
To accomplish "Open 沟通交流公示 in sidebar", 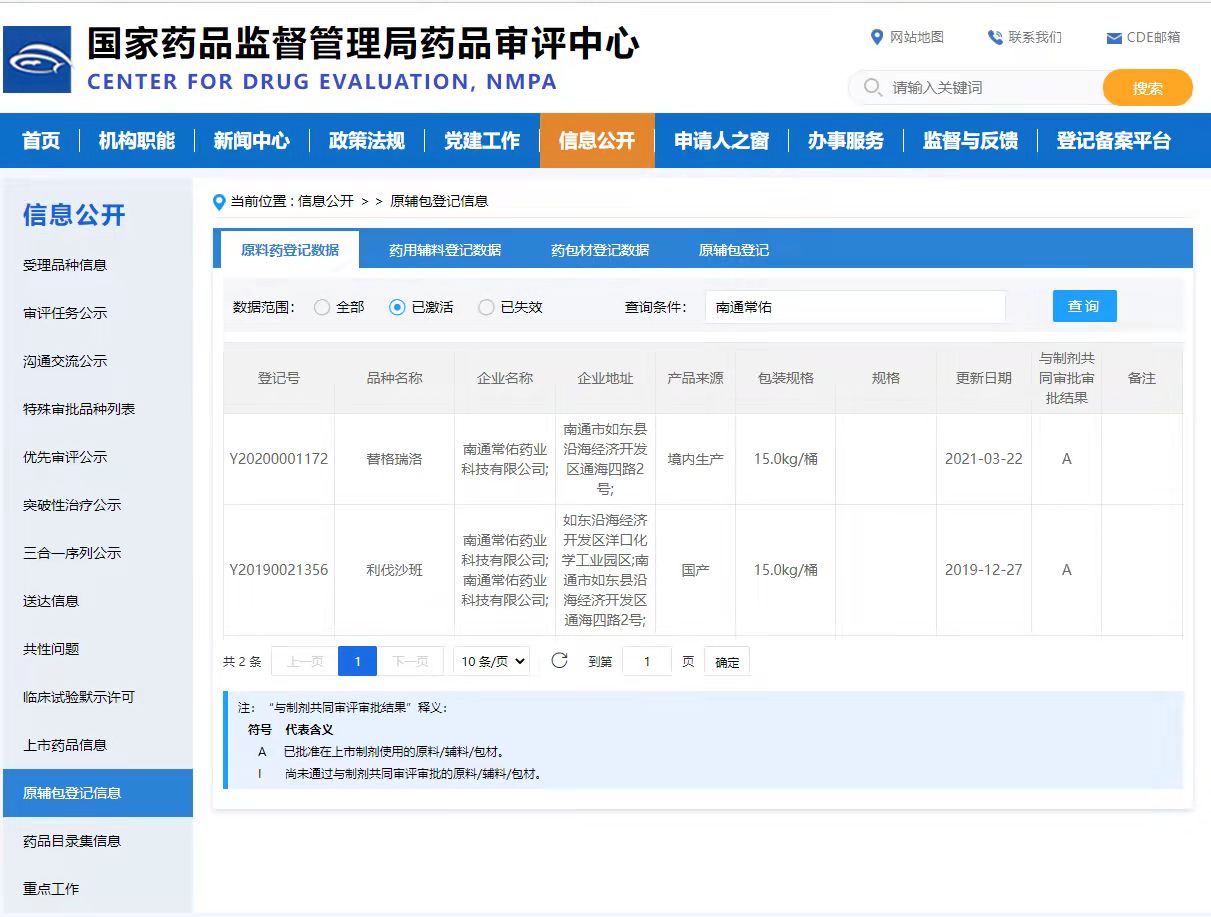I will (98, 361).
